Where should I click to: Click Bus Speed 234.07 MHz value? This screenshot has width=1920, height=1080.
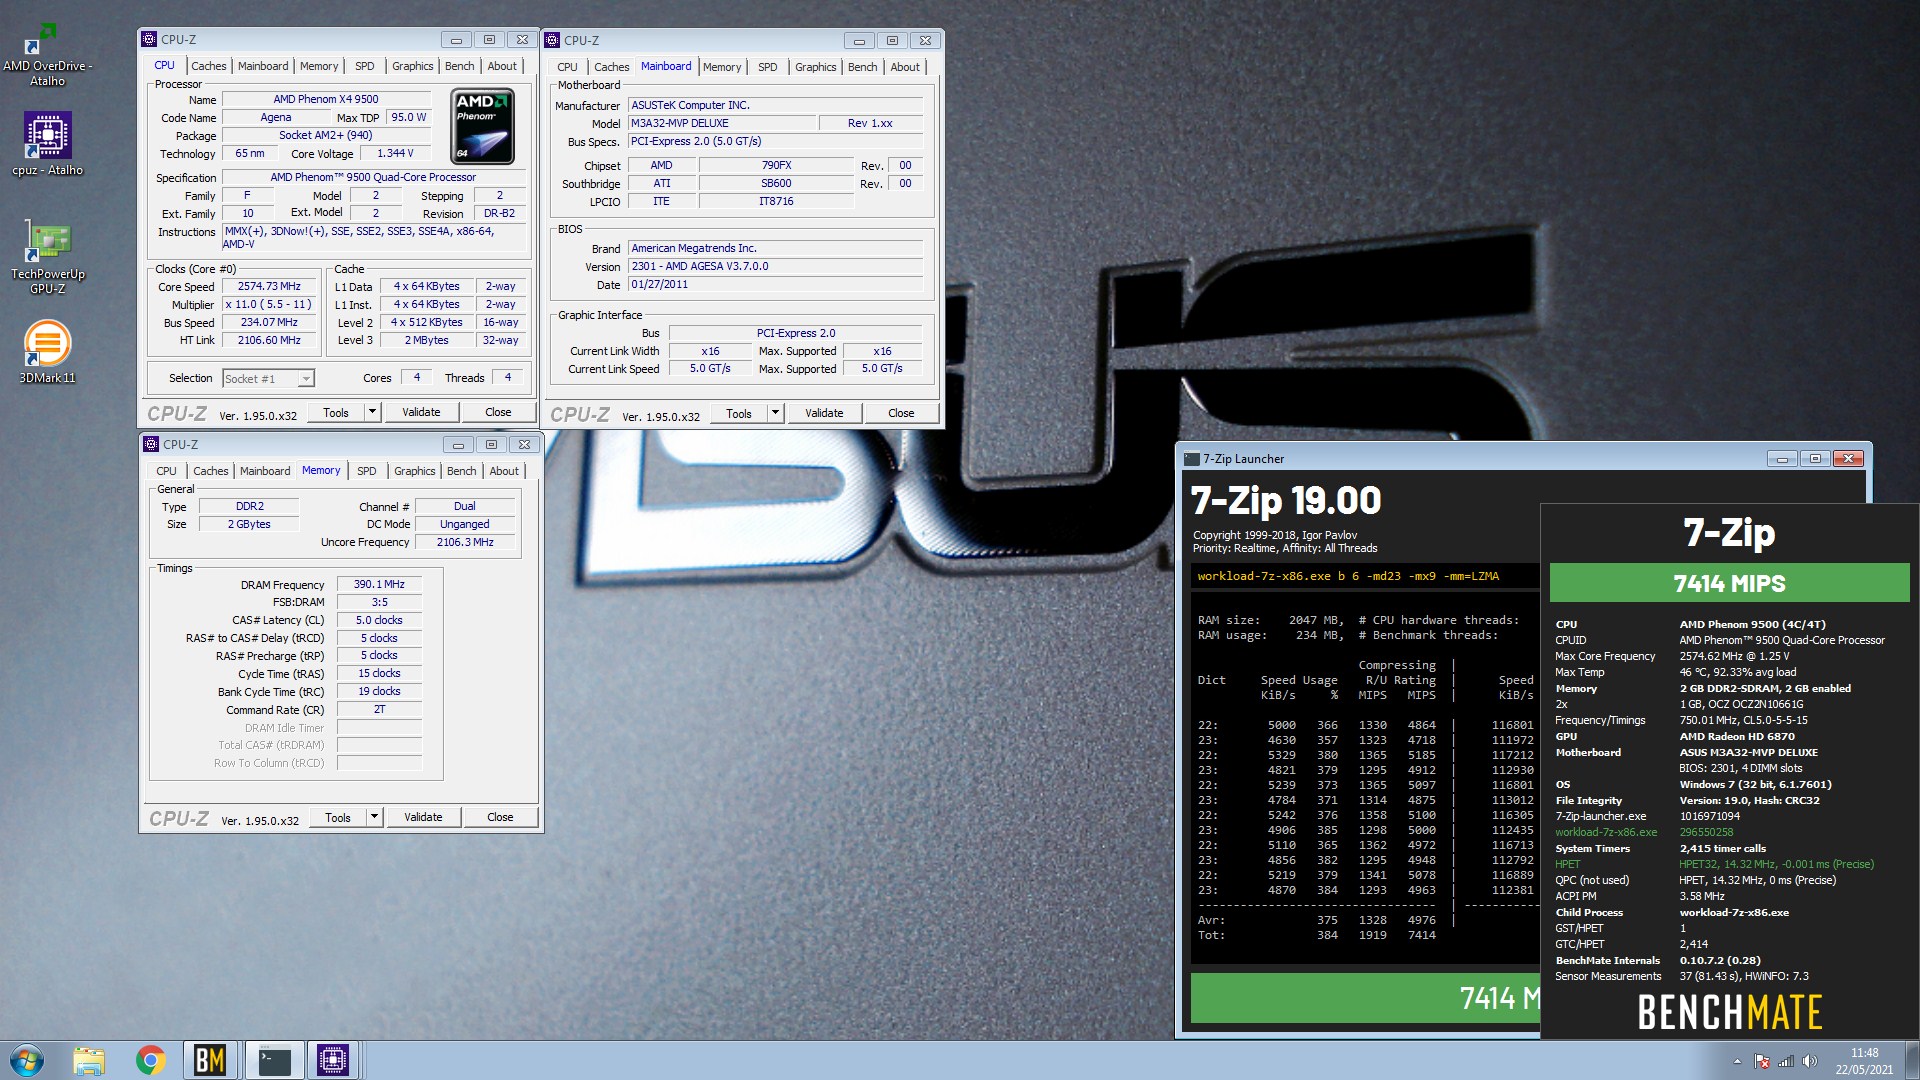(x=269, y=322)
